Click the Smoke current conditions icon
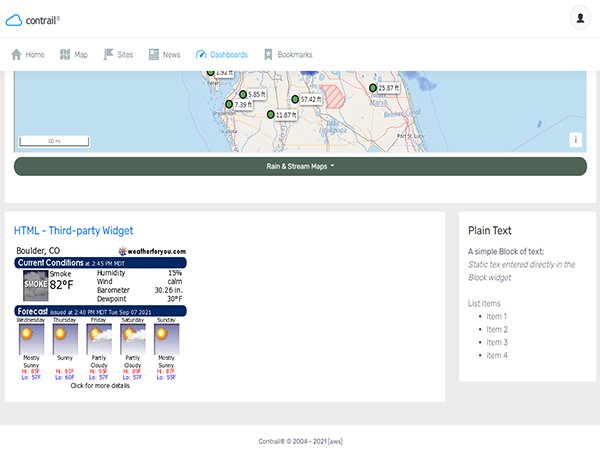This screenshot has height=454, width=600. (35, 284)
